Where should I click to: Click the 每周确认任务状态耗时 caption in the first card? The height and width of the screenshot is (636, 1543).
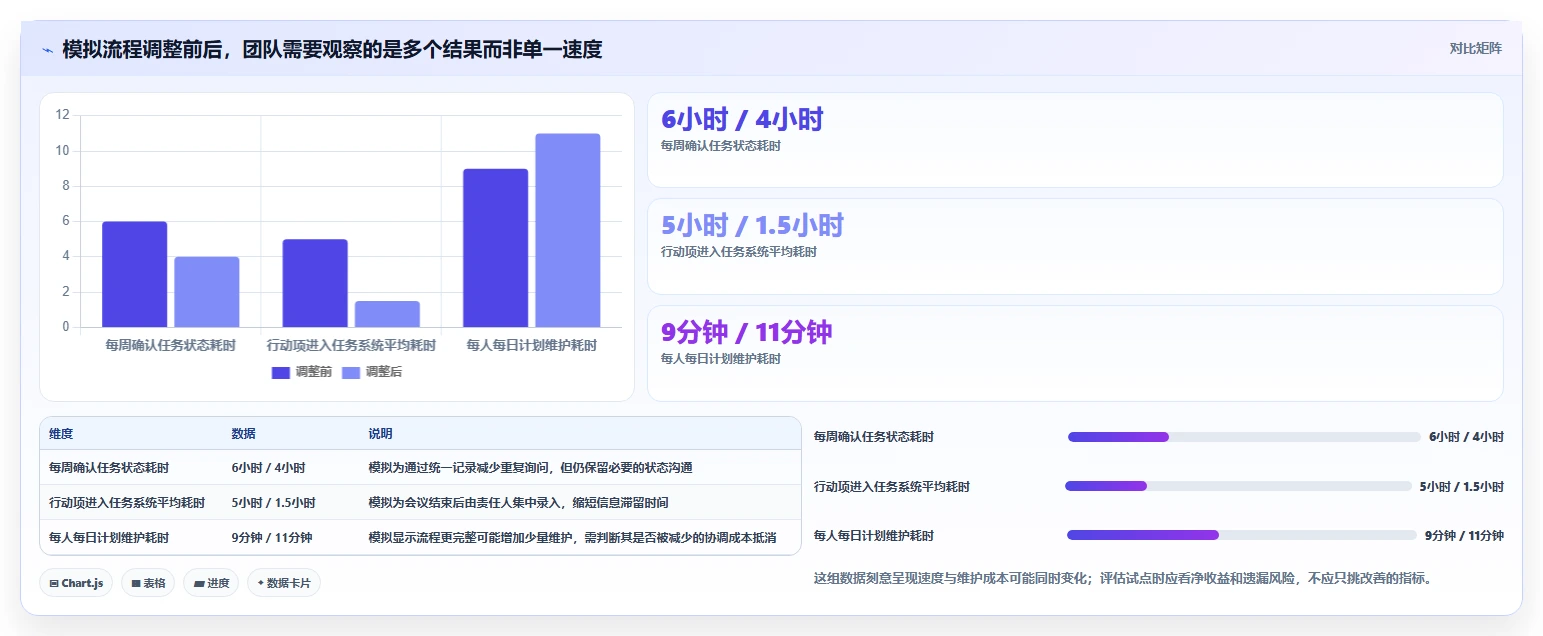click(x=721, y=146)
